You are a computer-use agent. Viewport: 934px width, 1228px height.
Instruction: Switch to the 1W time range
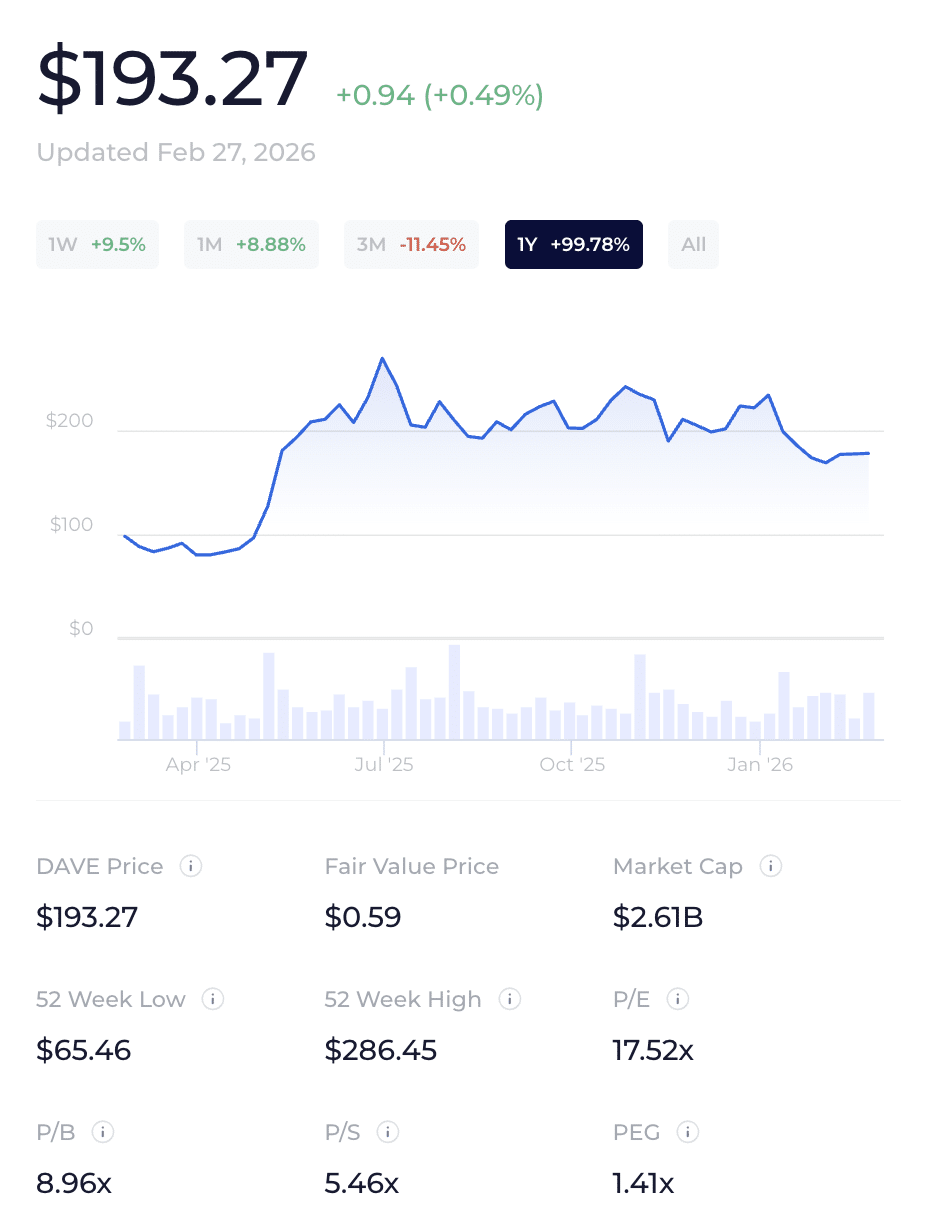click(97, 245)
